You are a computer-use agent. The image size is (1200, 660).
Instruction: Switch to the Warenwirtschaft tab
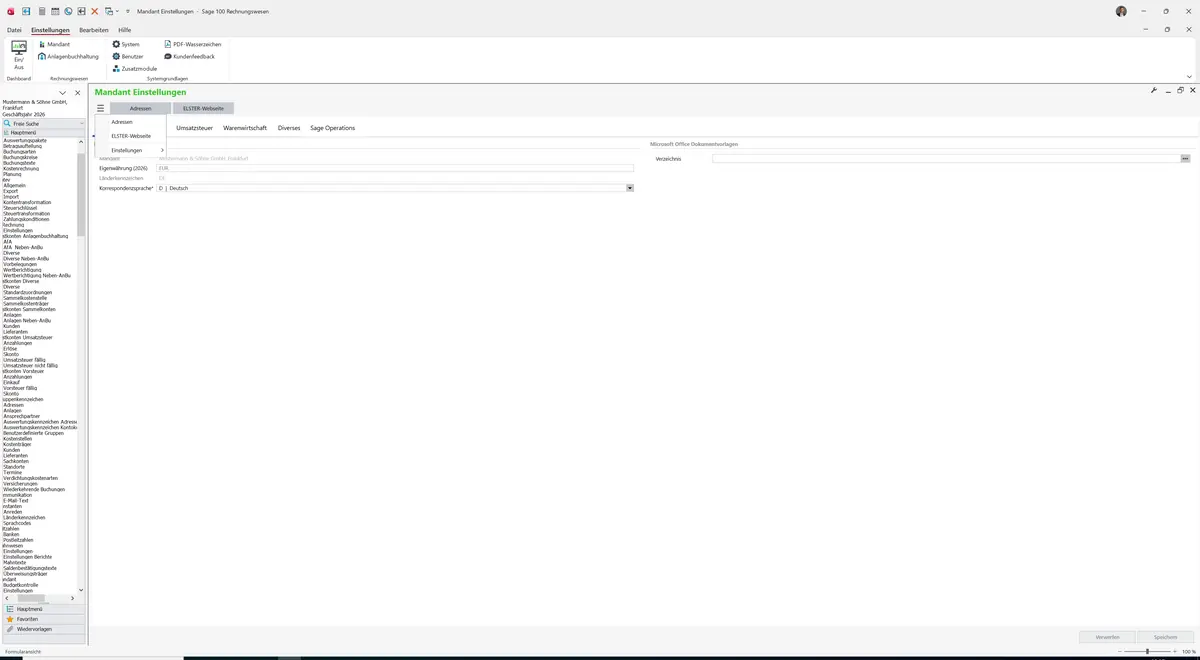click(x=245, y=128)
